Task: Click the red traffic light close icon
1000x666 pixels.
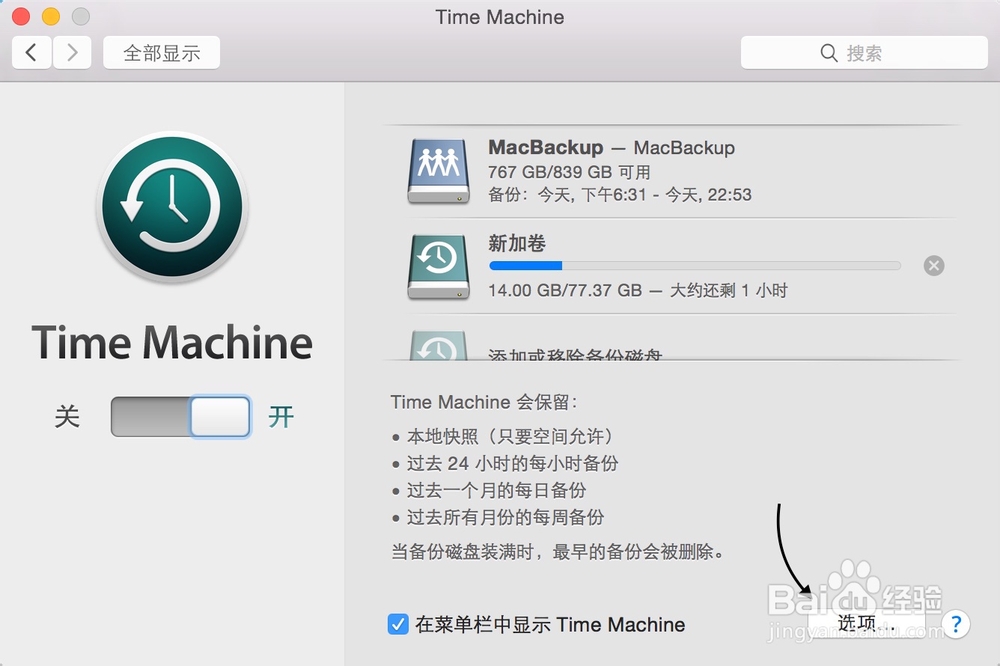Action: [18, 17]
